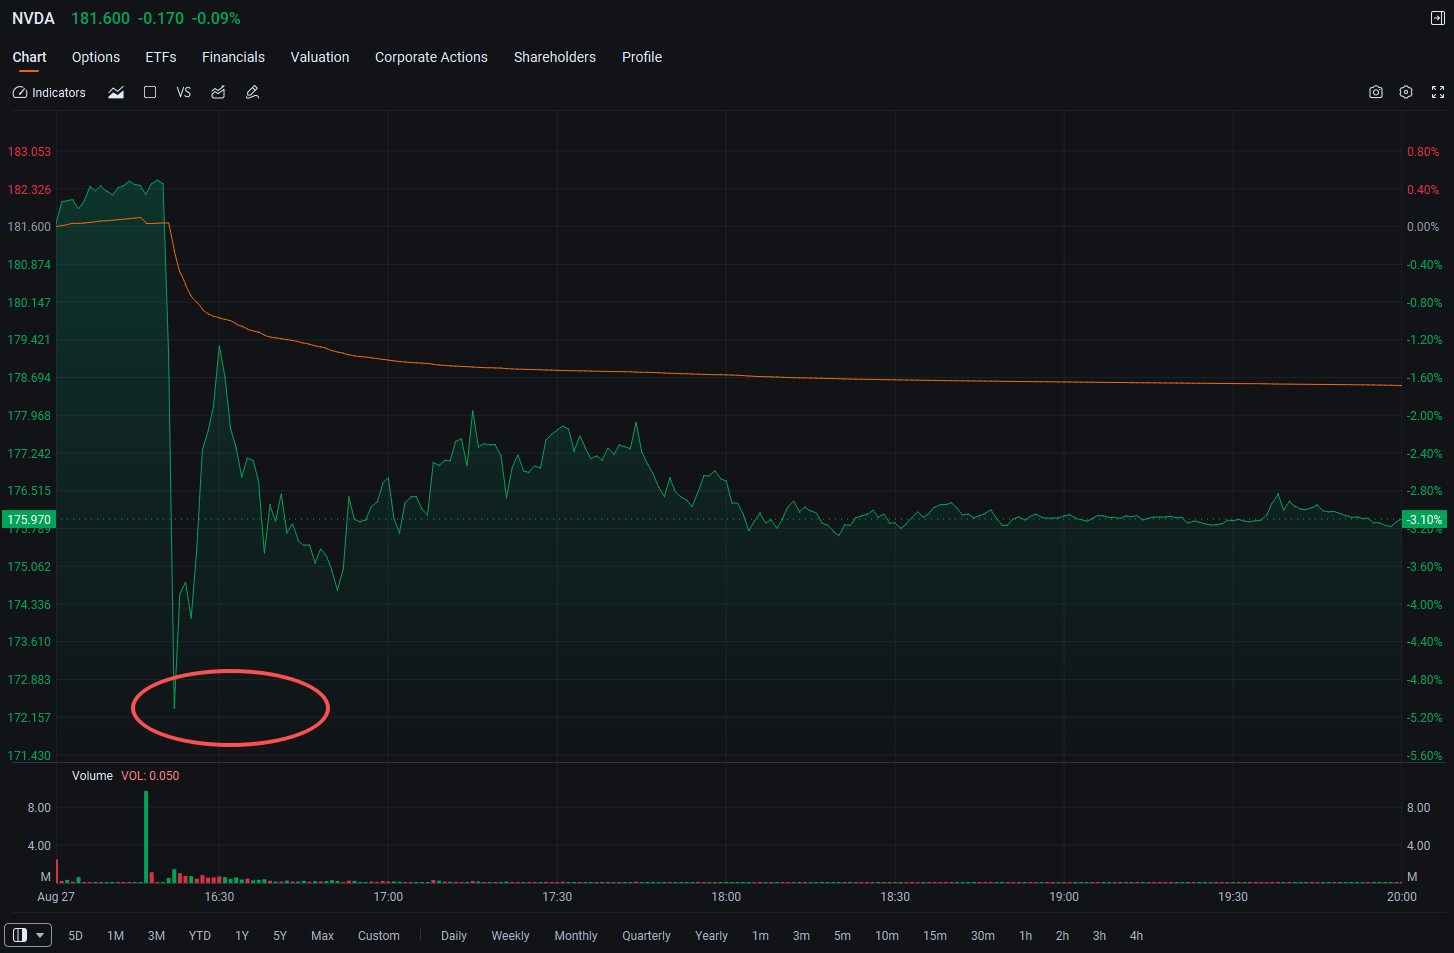Switch to the Options tab
This screenshot has height=953, width=1454.
96,57
